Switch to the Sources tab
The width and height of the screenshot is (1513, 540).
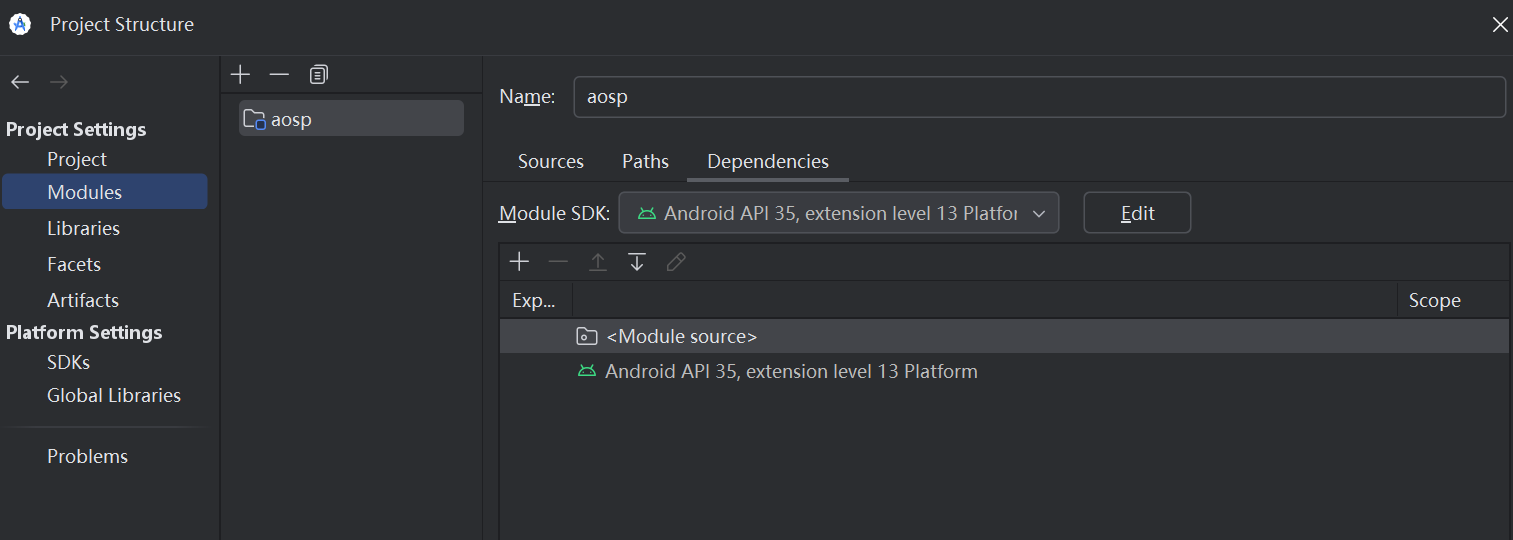551,161
